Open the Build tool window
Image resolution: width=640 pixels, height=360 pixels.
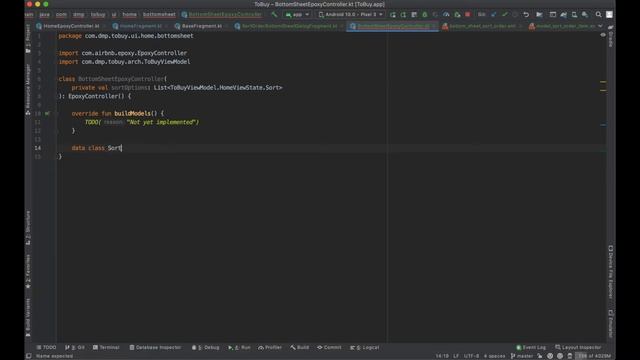pyautogui.click(x=300, y=347)
